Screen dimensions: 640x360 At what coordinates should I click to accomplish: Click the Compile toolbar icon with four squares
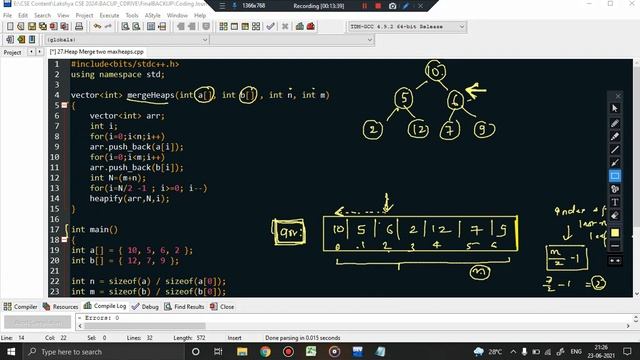point(223,26)
